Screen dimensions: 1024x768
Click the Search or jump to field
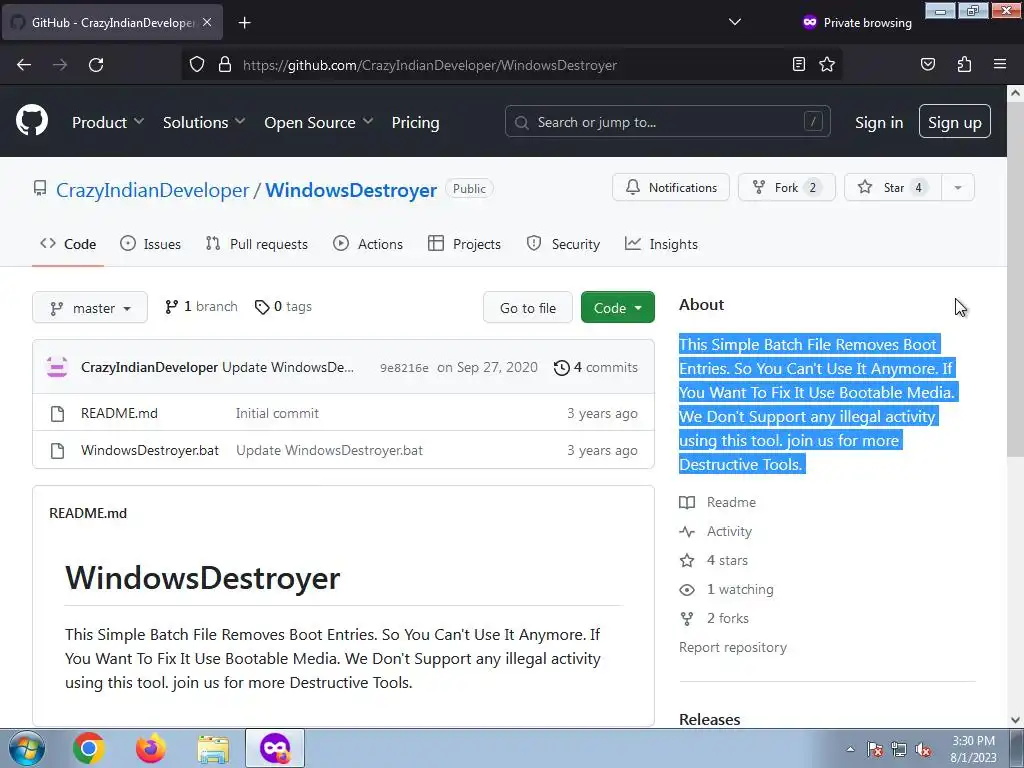(667, 121)
